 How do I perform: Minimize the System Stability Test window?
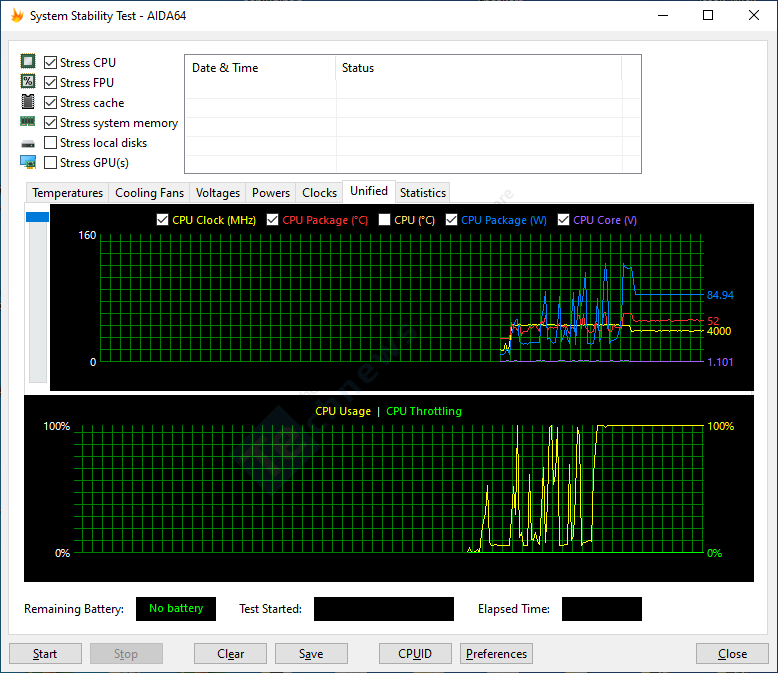point(663,15)
